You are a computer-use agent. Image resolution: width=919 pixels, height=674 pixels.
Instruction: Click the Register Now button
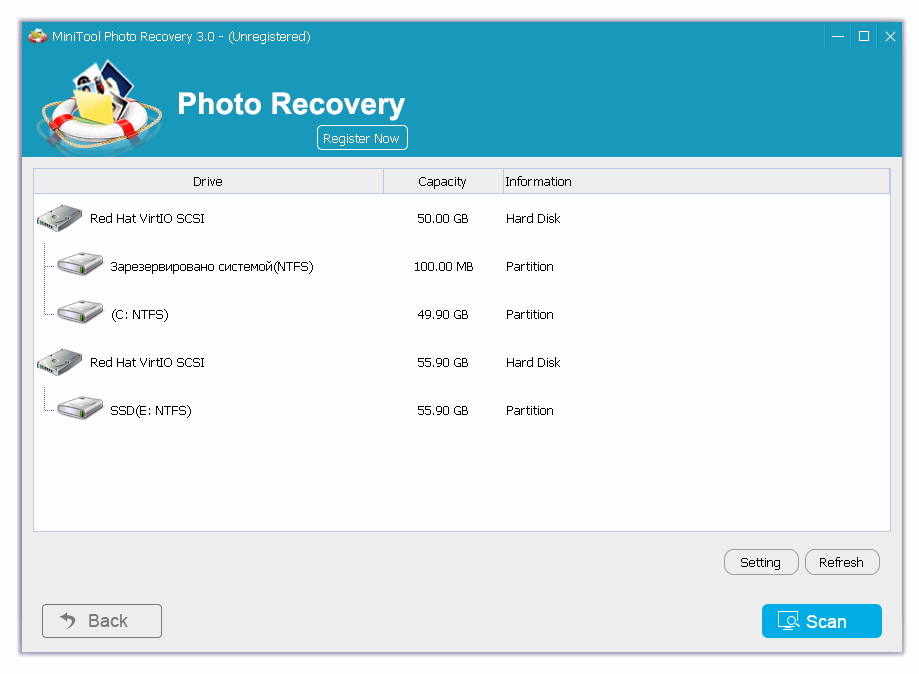click(x=362, y=138)
